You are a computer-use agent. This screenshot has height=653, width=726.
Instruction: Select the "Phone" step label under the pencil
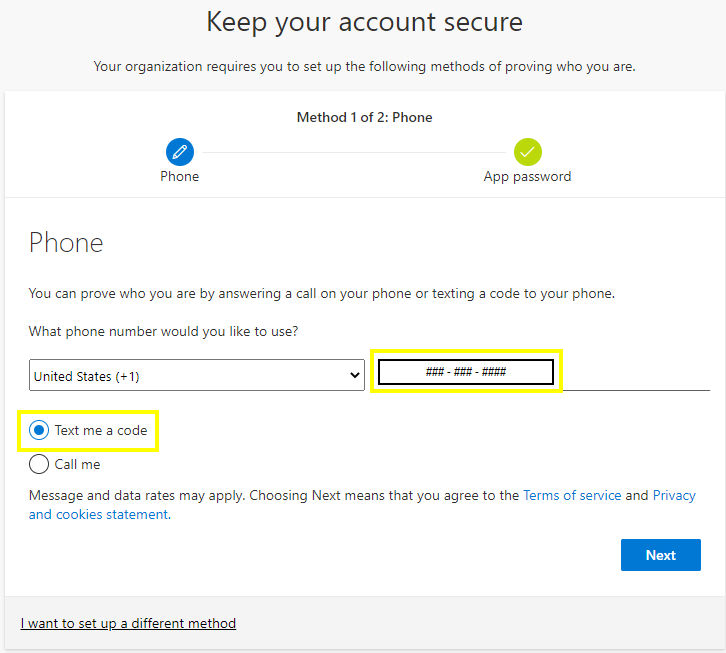pyautogui.click(x=180, y=176)
